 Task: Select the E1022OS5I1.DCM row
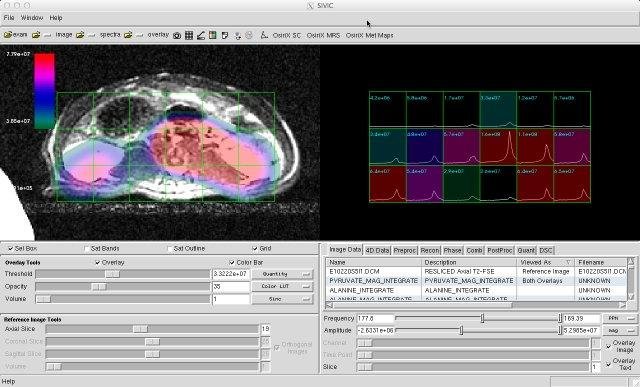[477, 271]
